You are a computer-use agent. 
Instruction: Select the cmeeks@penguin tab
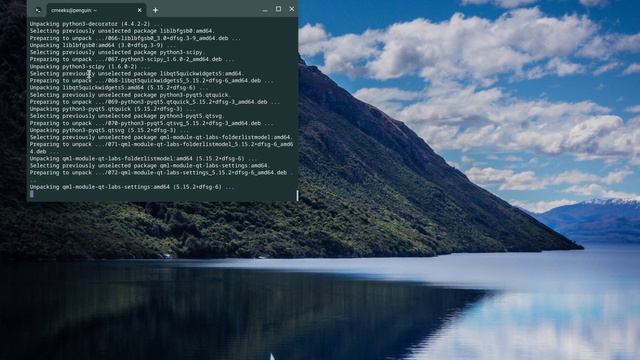tap(96, 10)
